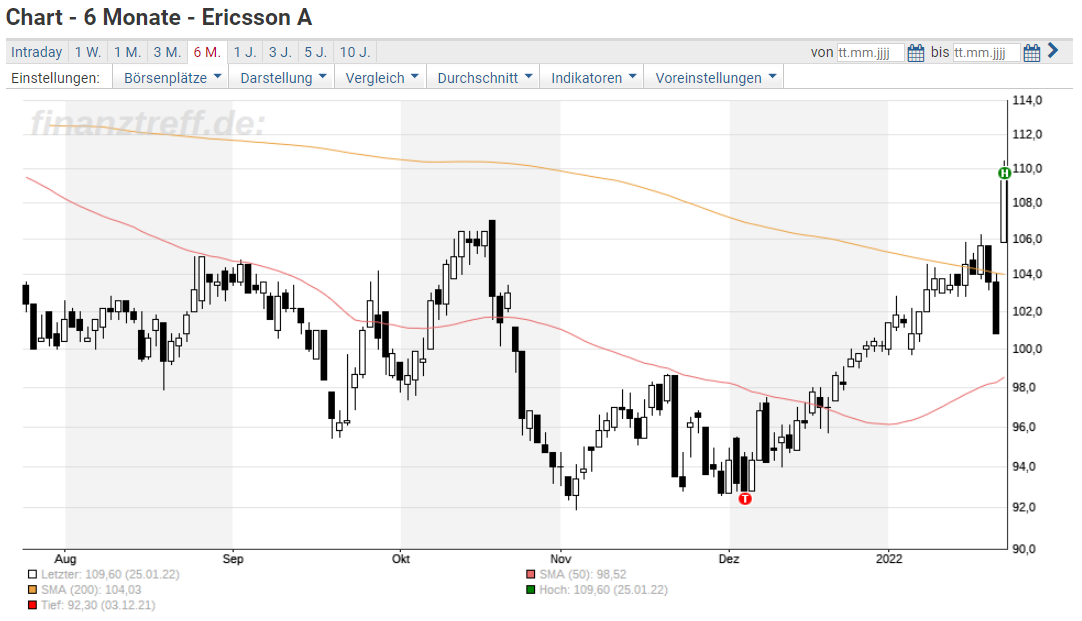This screenshot has width=1082, height=621.
Task: Click the 'Hoch: 109,60 (25.01.22)' legend text
Action: point(604,590)
